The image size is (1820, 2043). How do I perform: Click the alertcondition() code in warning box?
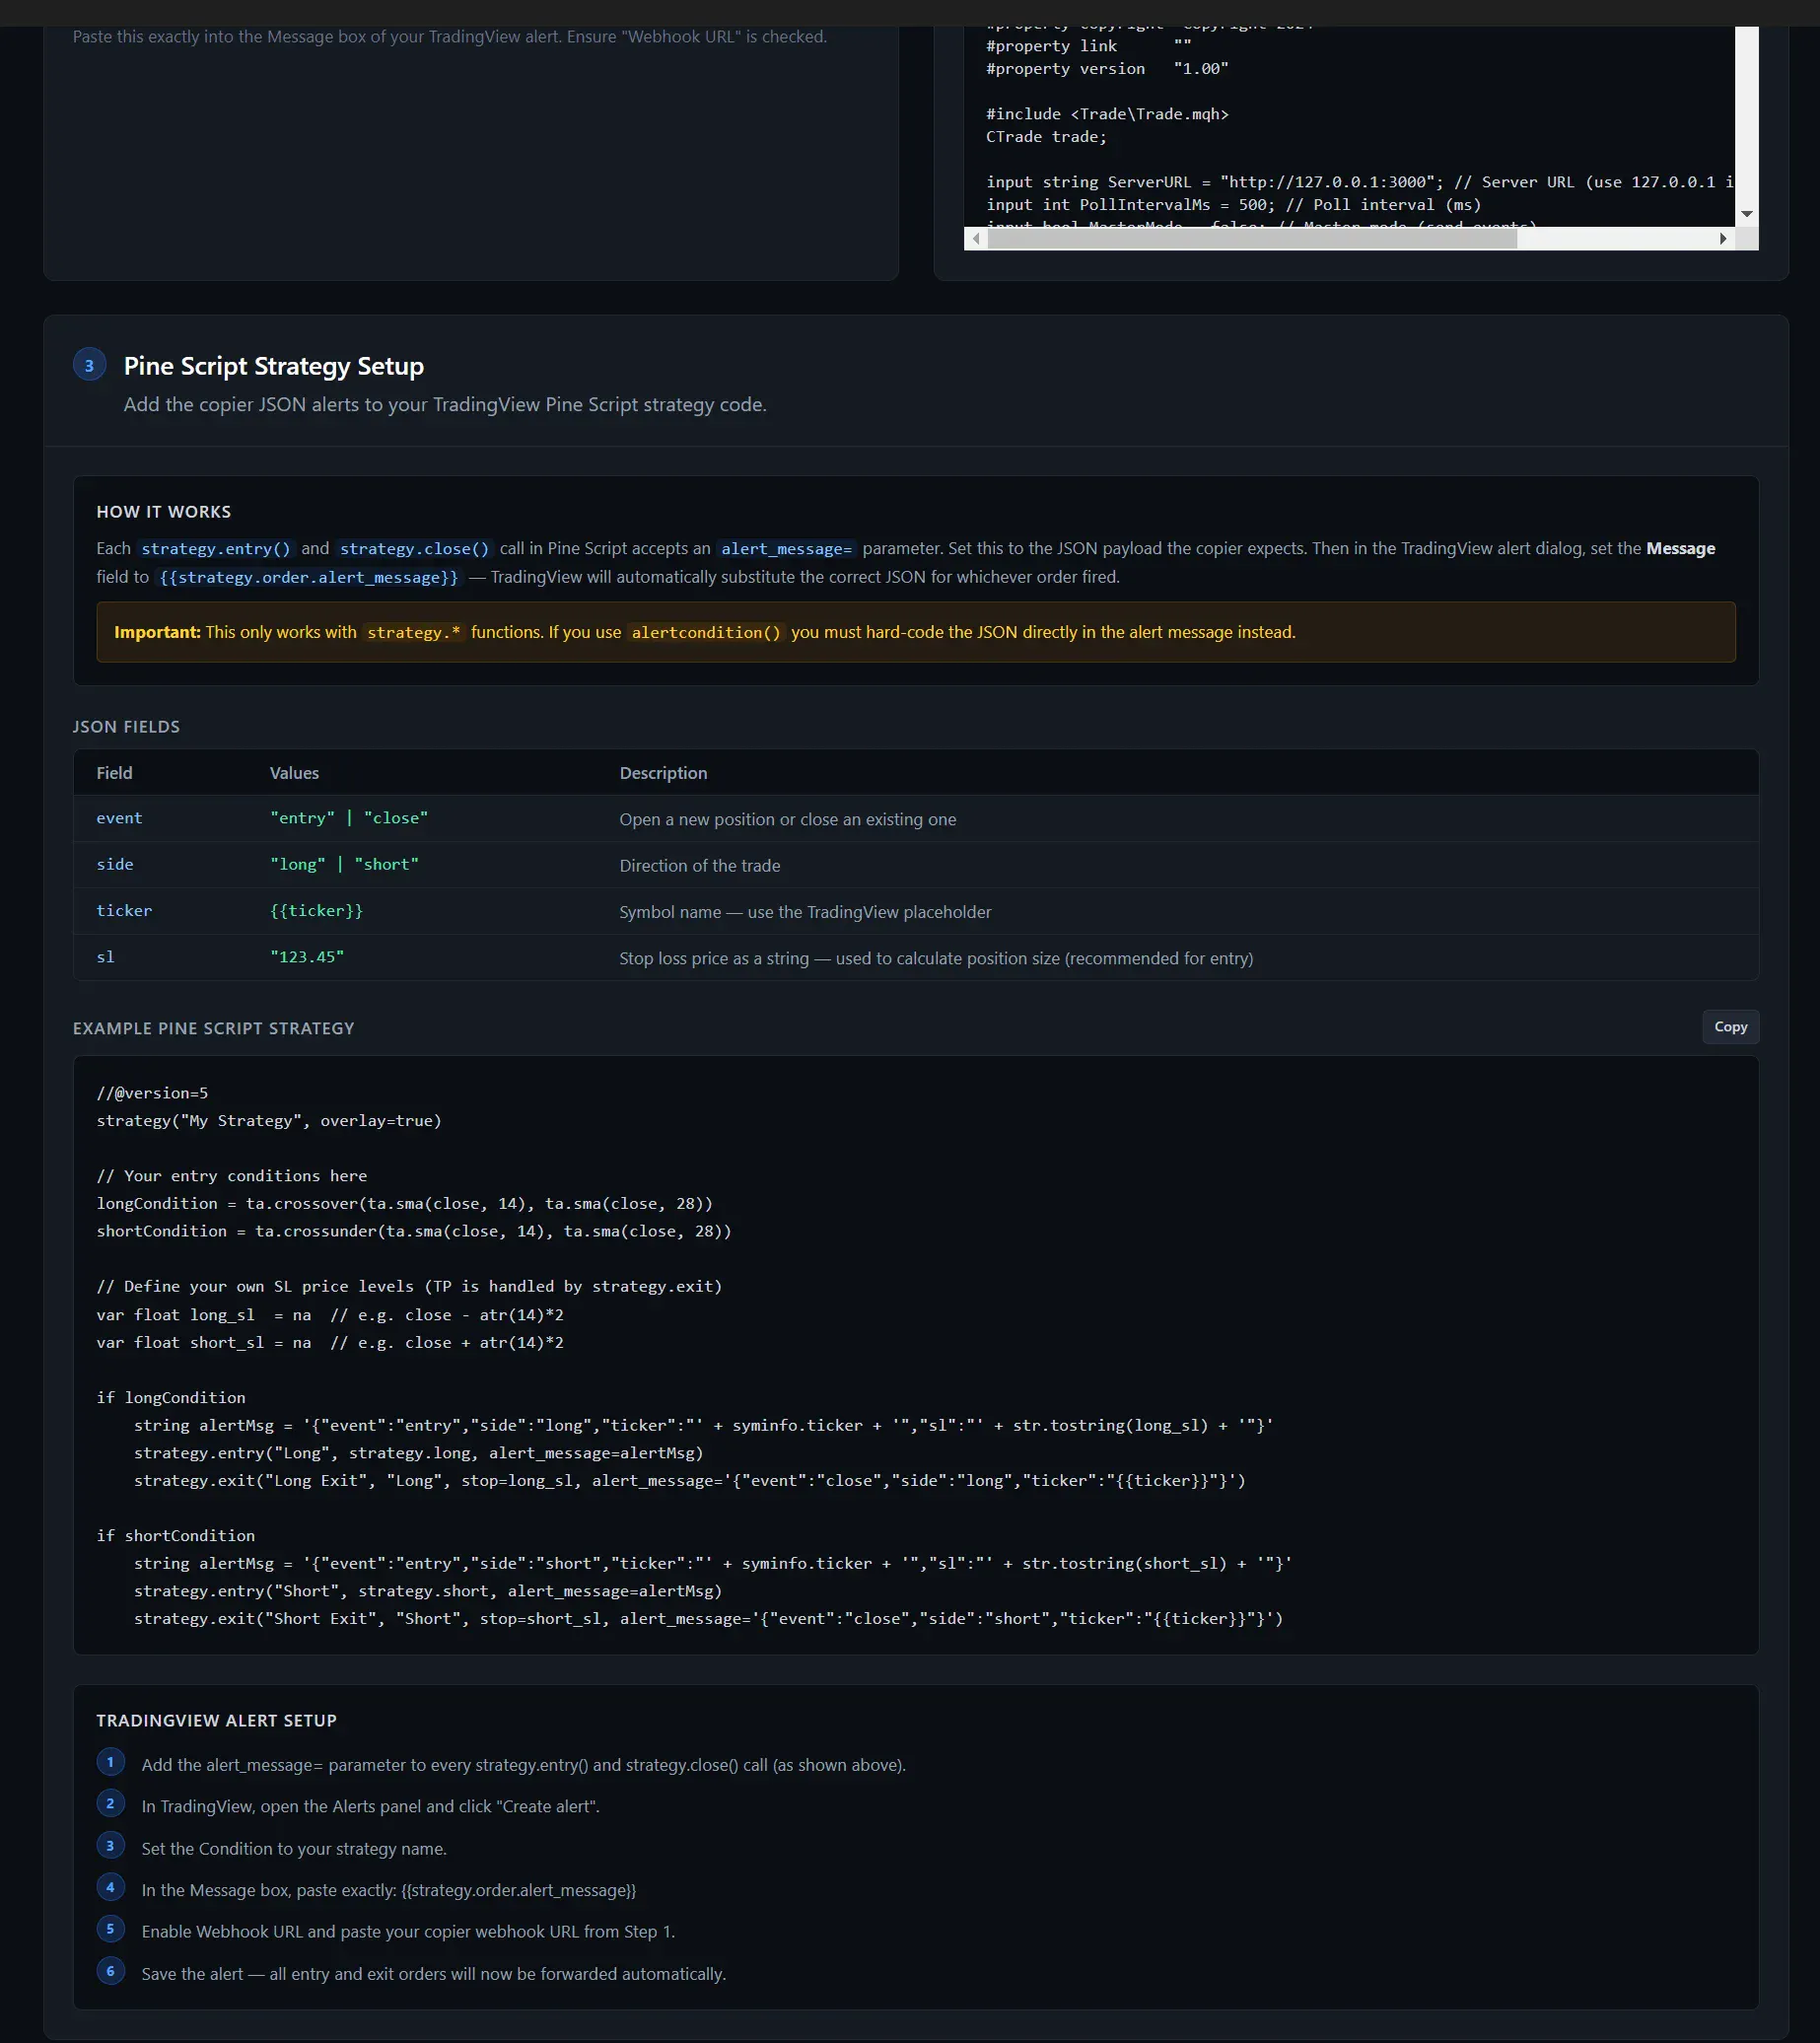tap(706, 633)
